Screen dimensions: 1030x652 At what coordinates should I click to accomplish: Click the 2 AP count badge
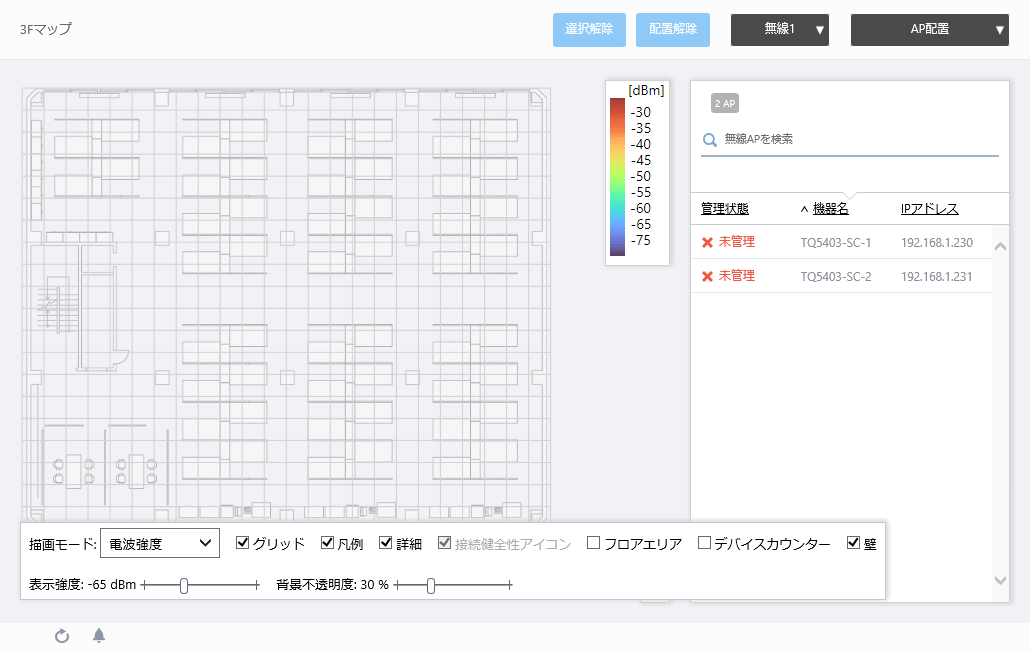pyautogui.click(x=725, y=103)
